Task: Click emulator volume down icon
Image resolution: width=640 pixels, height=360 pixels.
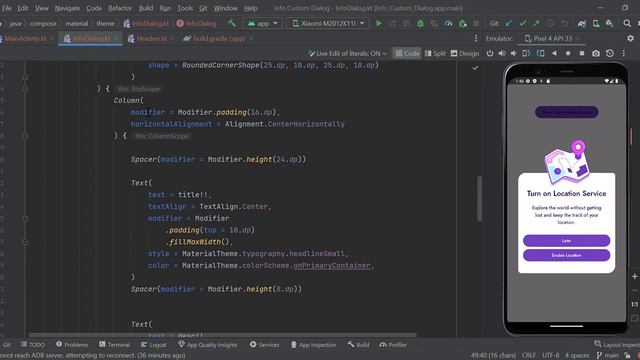Action: (x=513, y=53)
